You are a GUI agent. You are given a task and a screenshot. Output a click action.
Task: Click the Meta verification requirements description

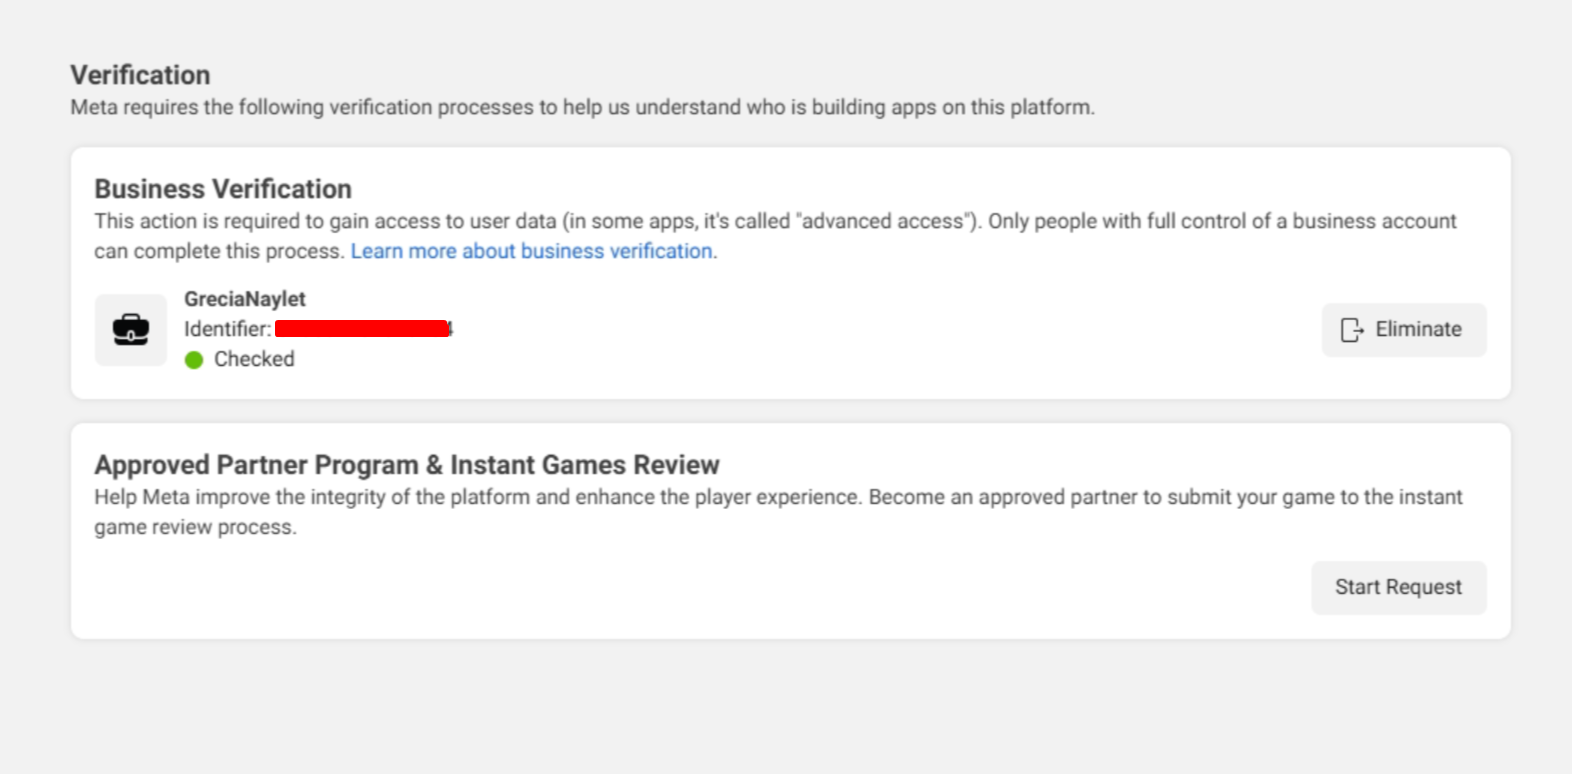pos(583,107)
